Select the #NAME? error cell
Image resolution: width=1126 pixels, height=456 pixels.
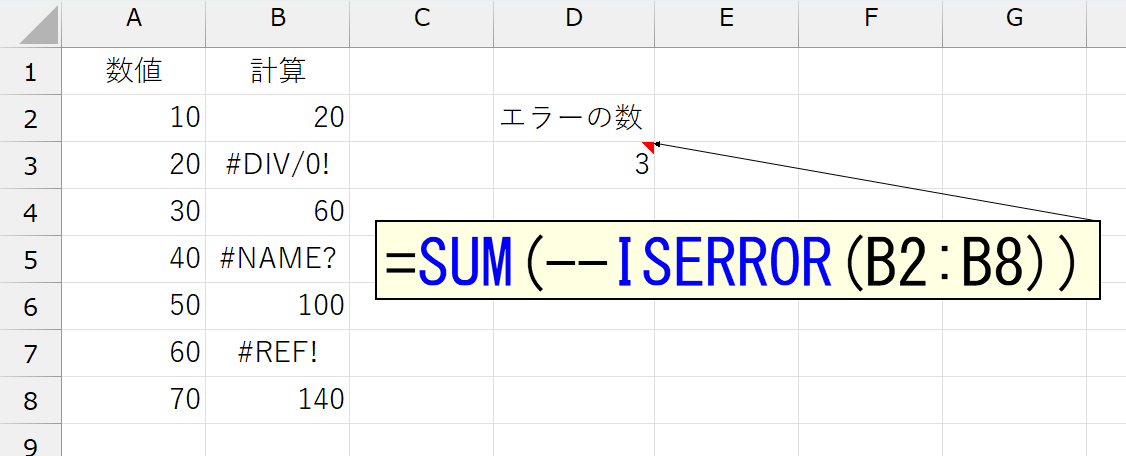coord(278,259)
